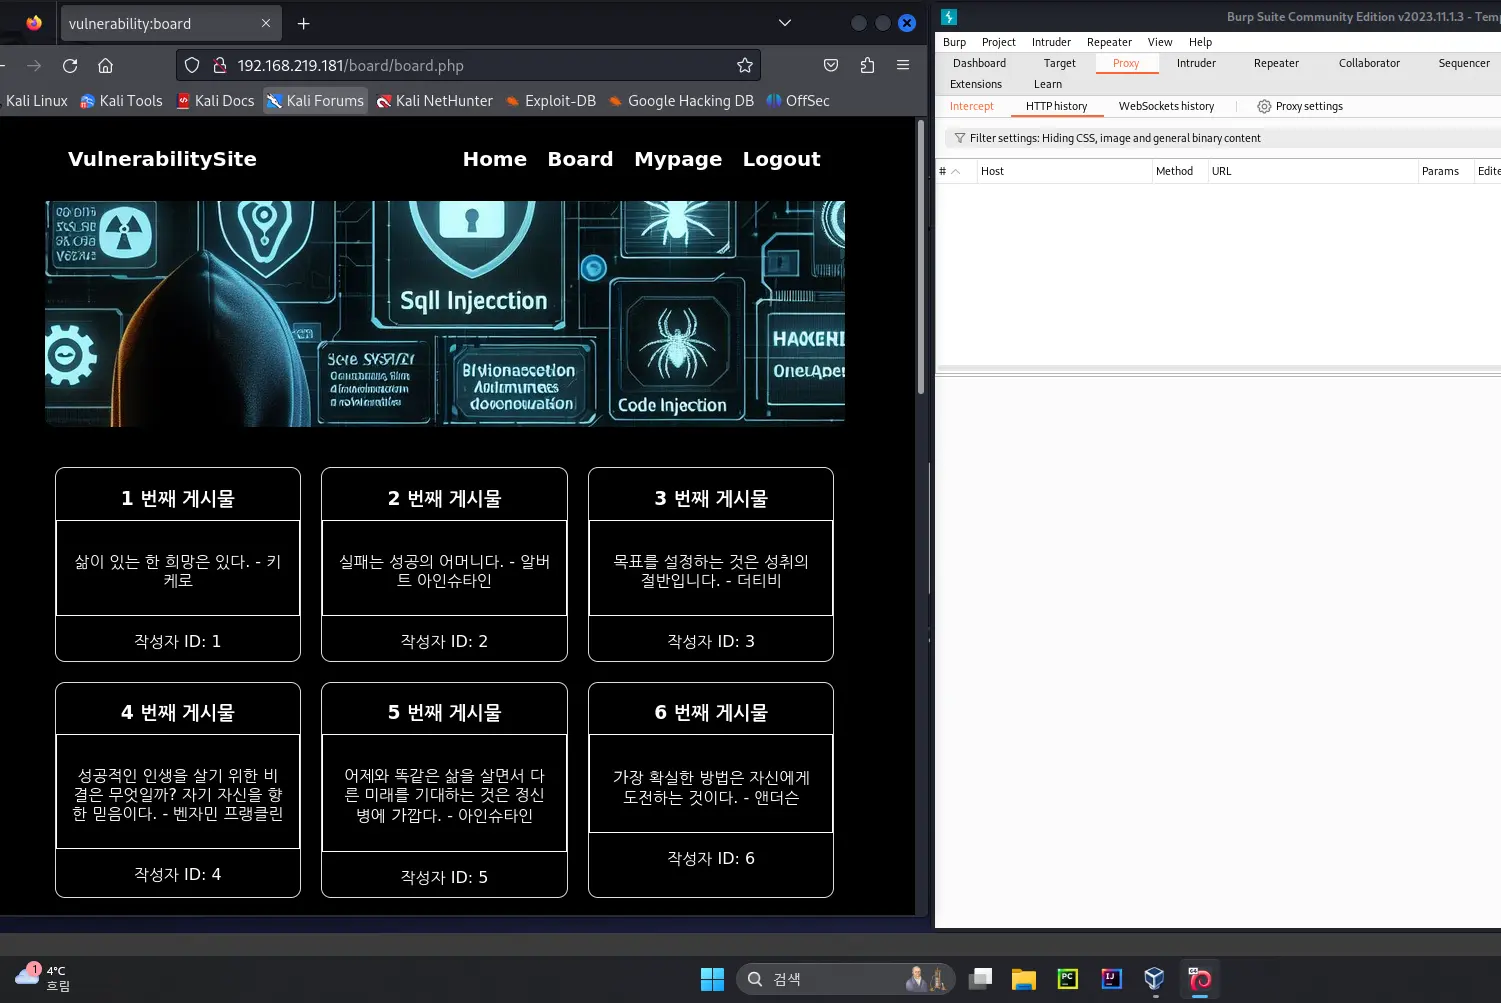Go to the Firefox home page icon
Image resolution: width=1501 pixels, height=1003 pixels.
[x=105, y=66]
